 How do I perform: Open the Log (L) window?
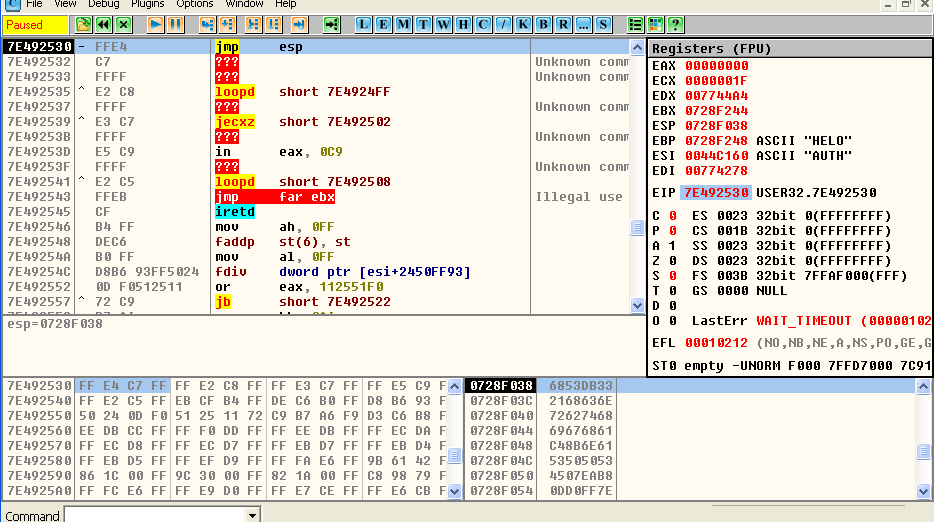[363, 24]
